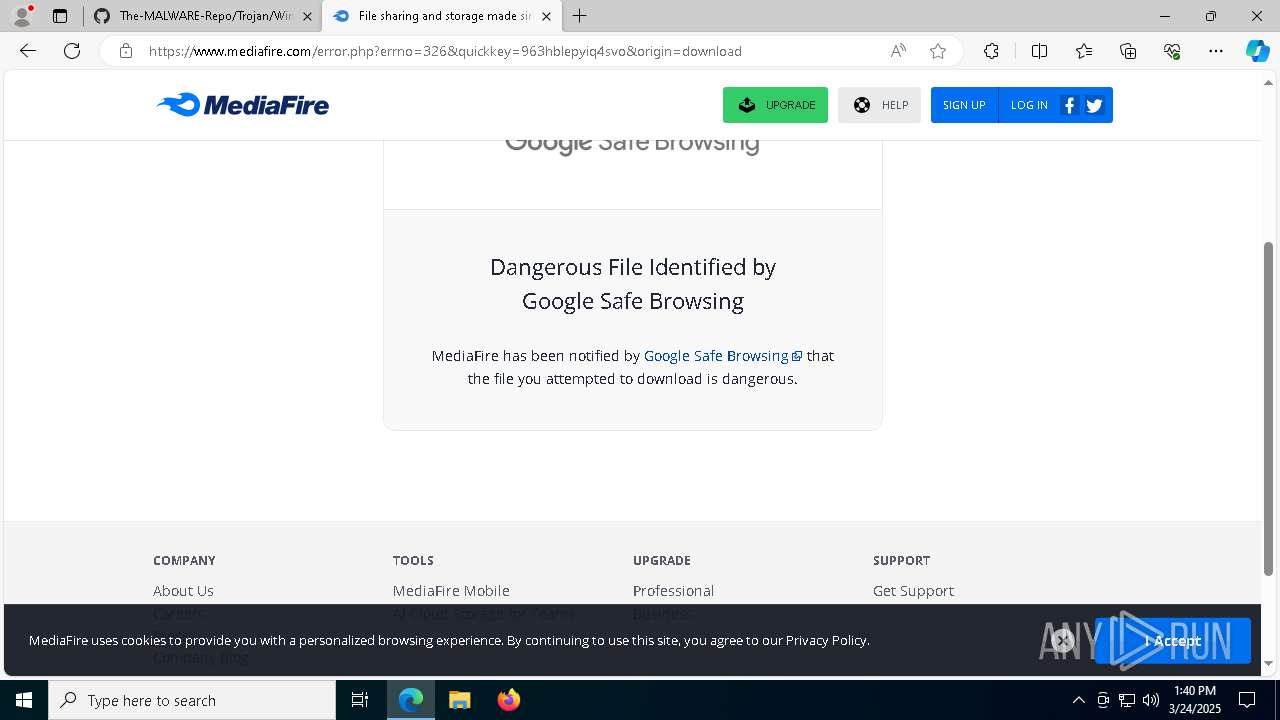Open notification center icon
The height and width of the screenshot is (720, 1280).
1247,700
